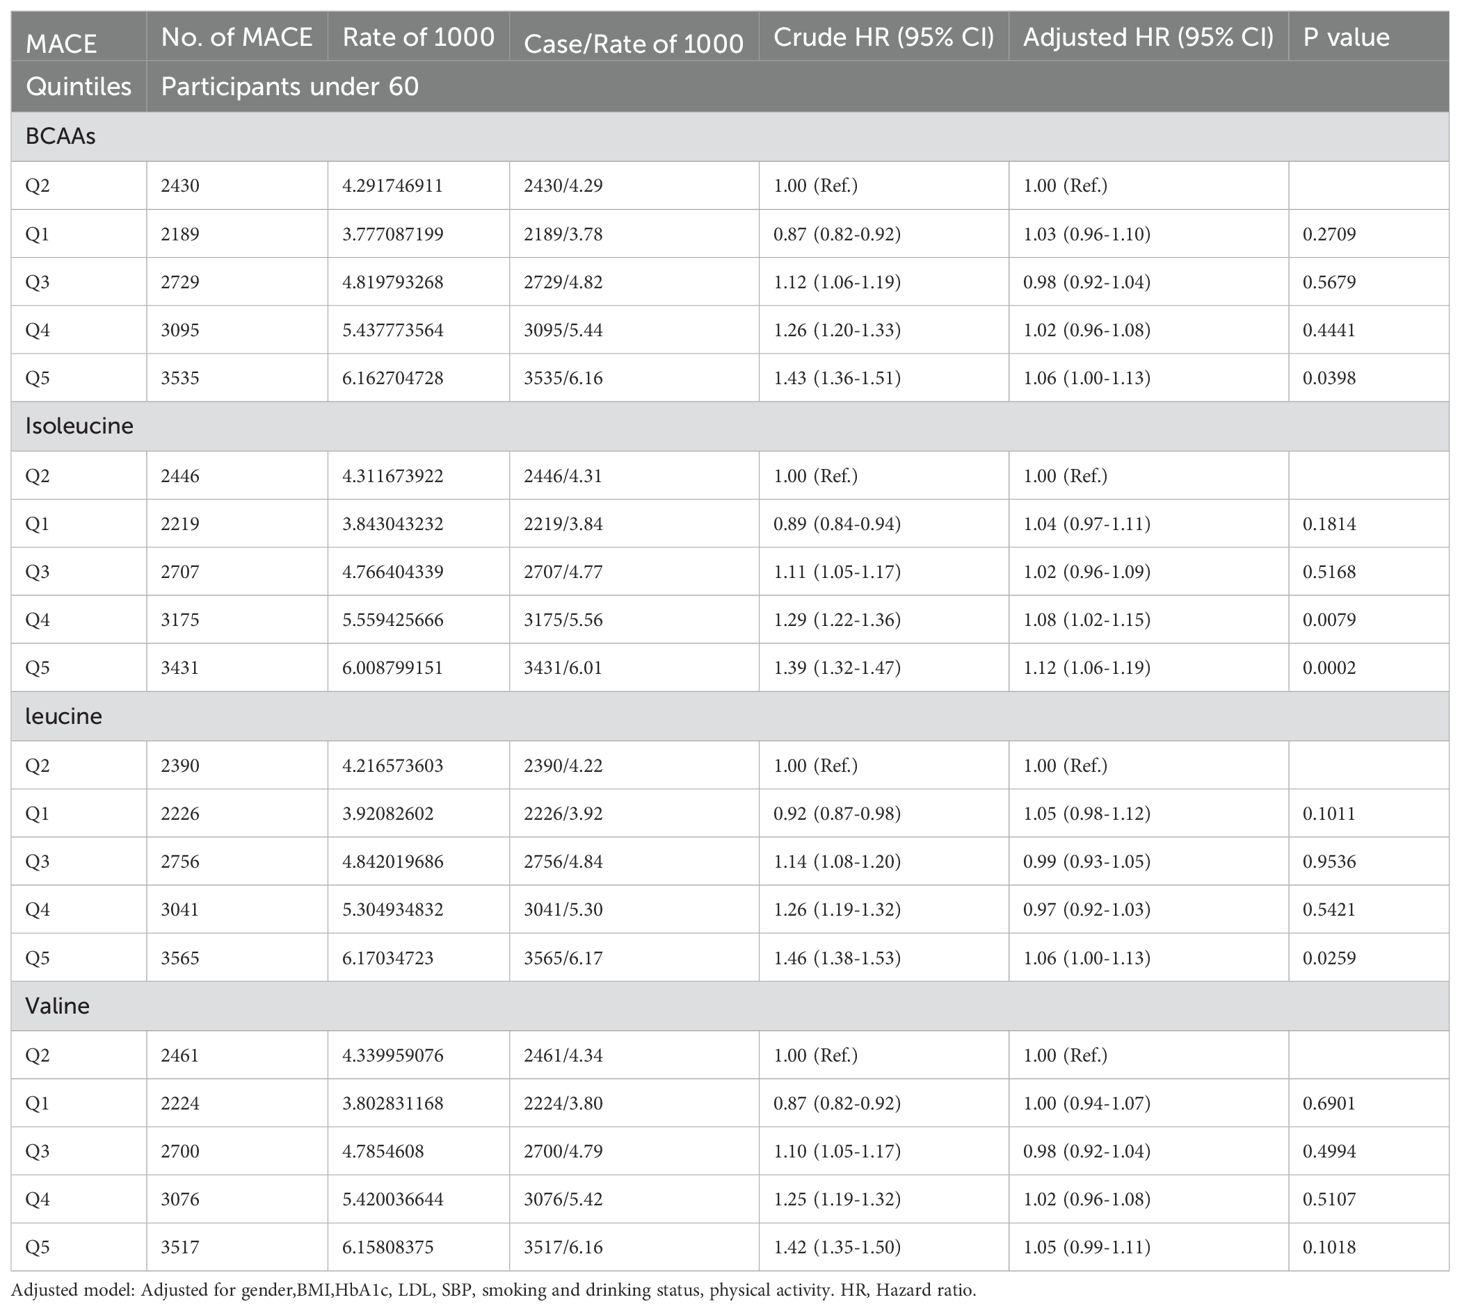Click P value "0.4994"
The width and height of the screenshot is (1460, 1311).
[x=1329, y=1152]
